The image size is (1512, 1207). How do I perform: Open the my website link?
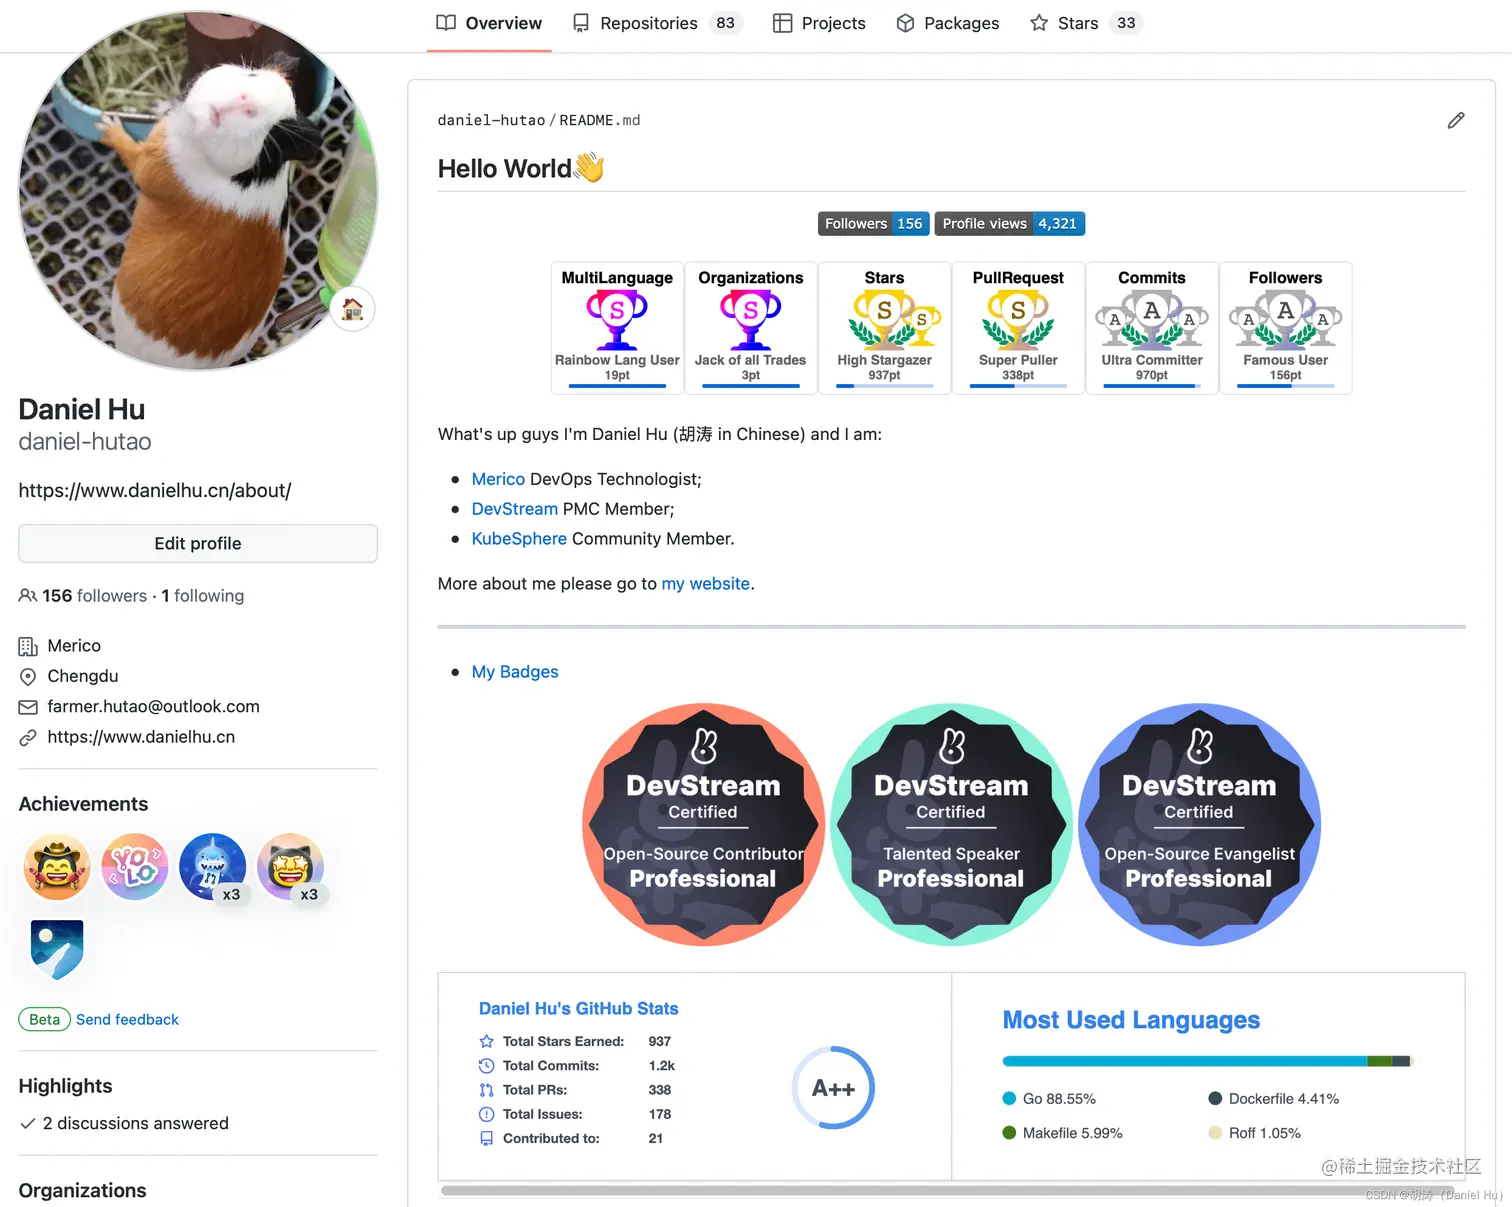pos(705,583)
